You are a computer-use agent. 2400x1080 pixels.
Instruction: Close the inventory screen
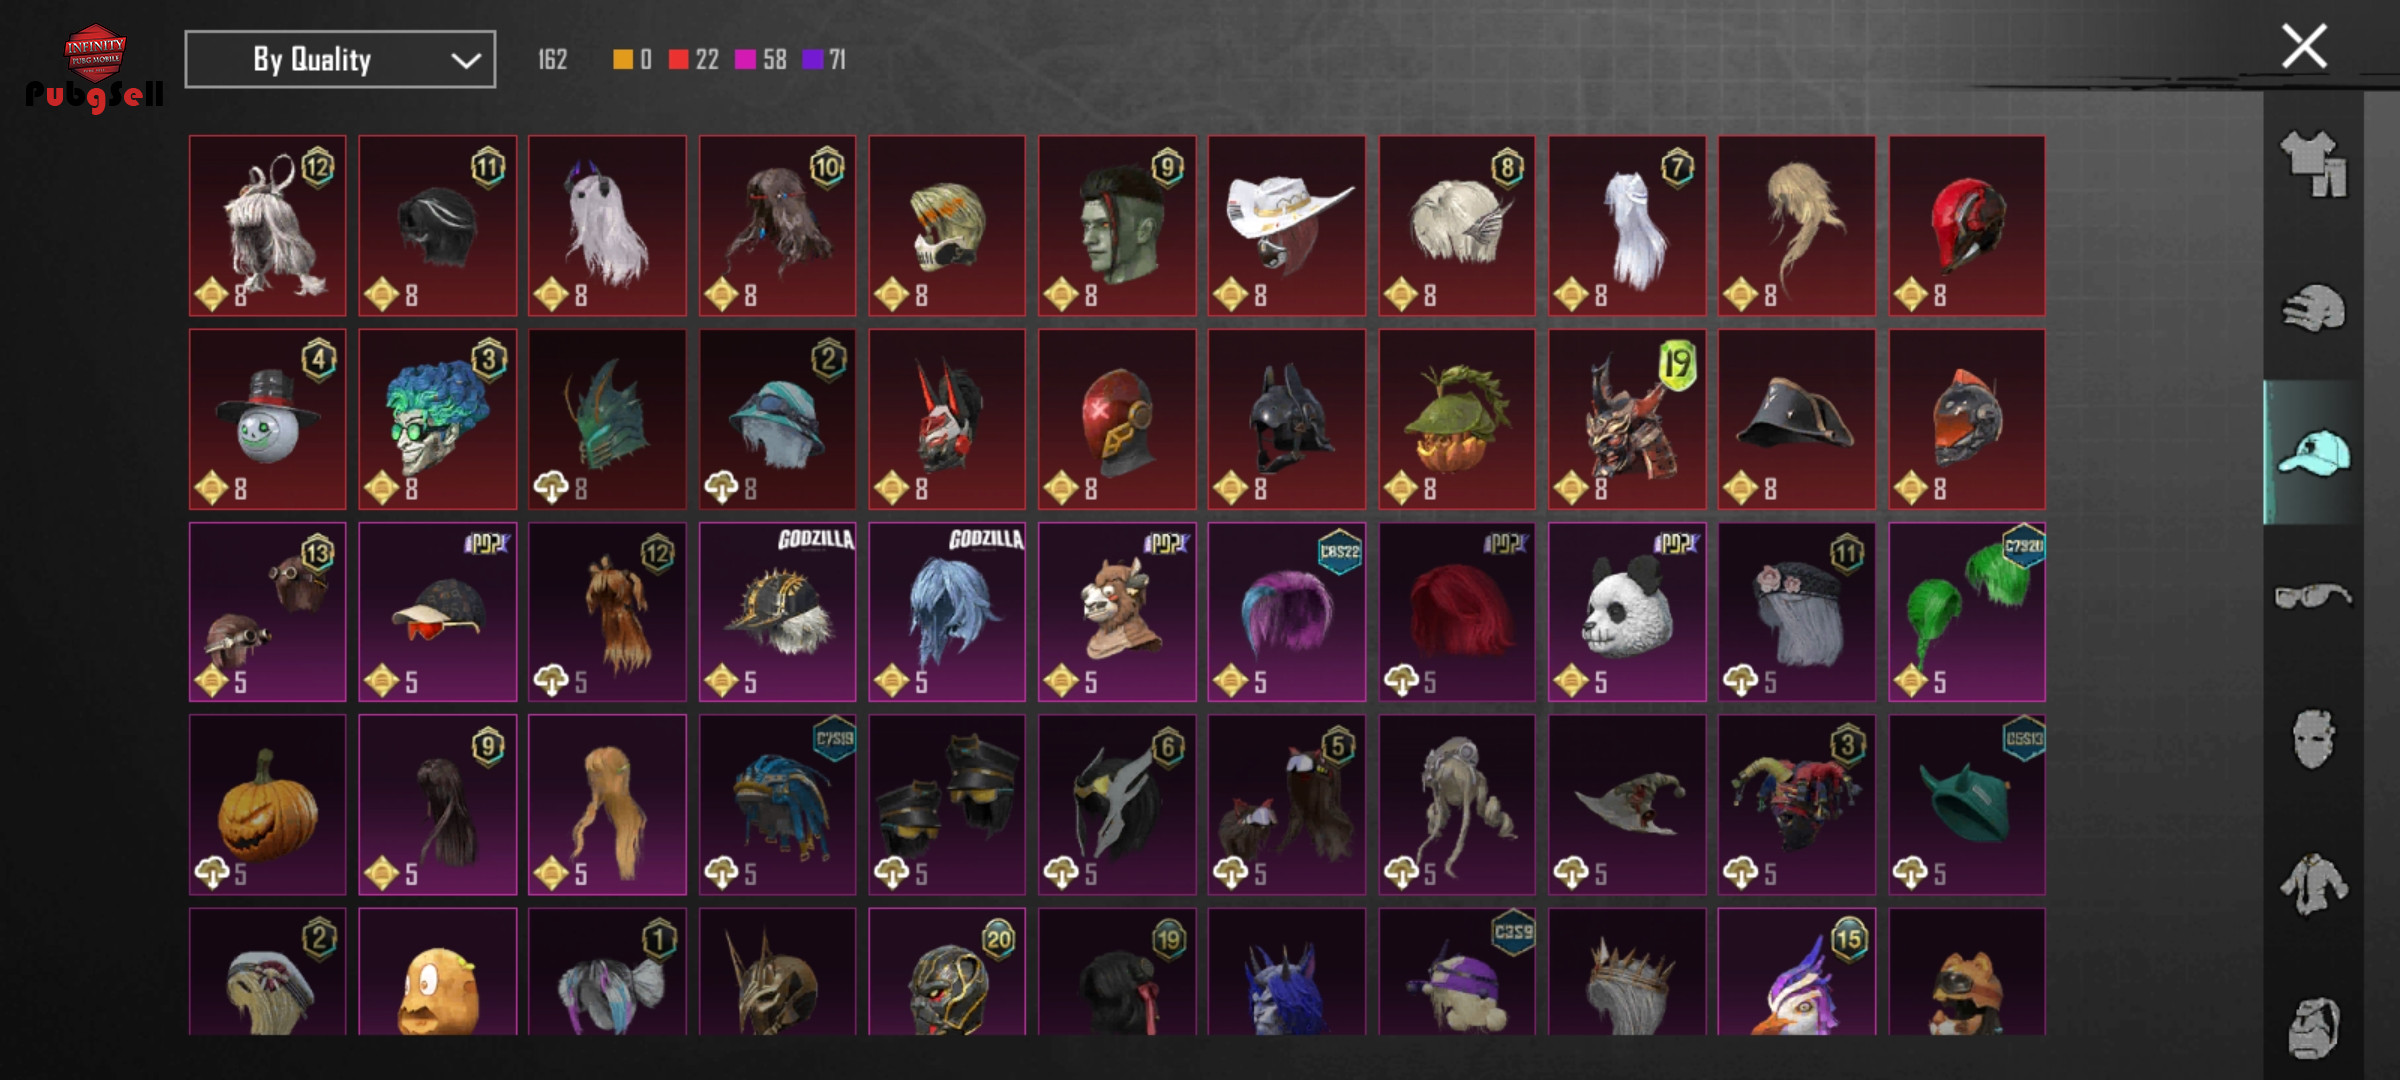tap(2304, 47)
